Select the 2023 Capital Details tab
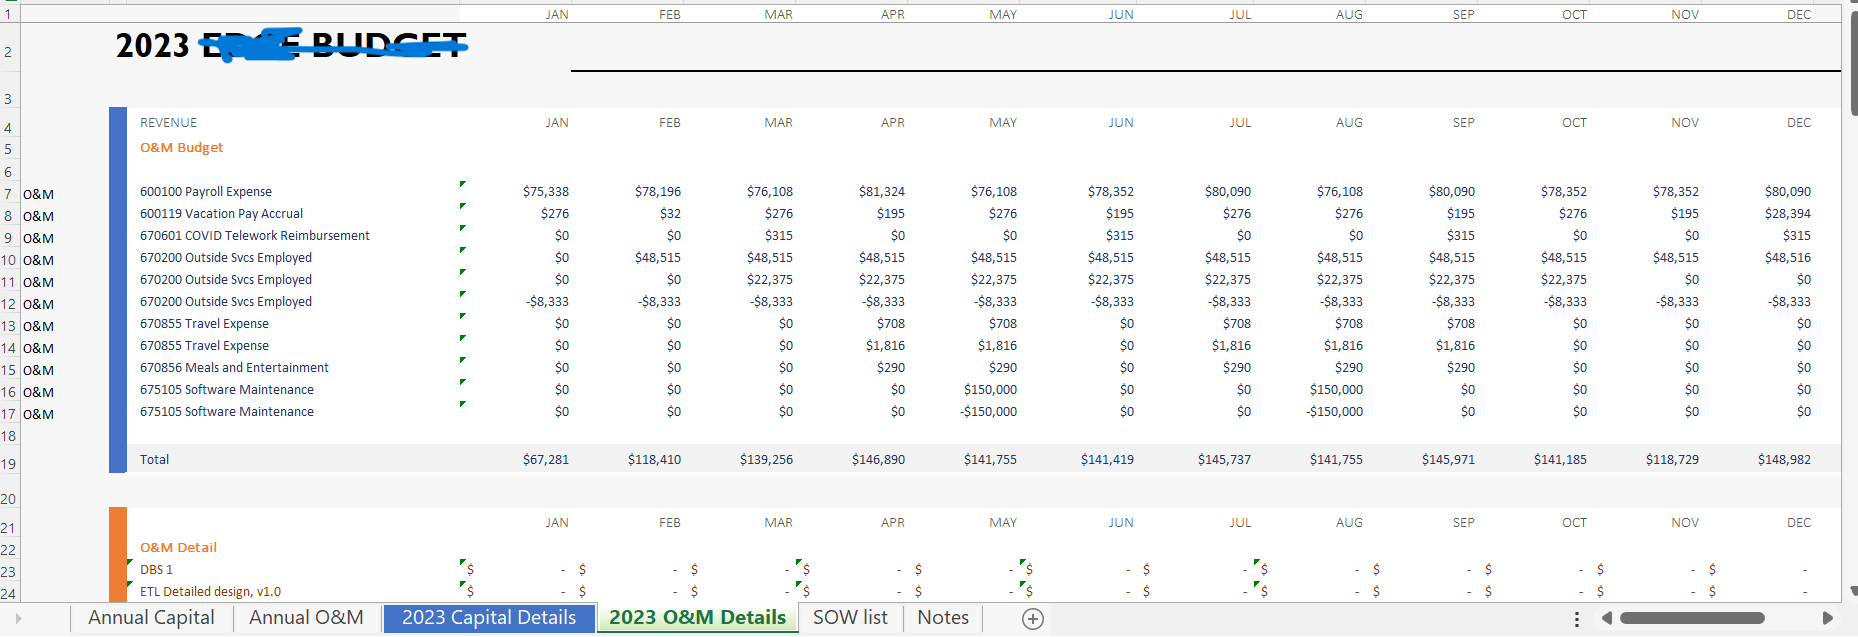Image resolution: width=1858 pixels, height=637 pixels. tap(489, 618)
